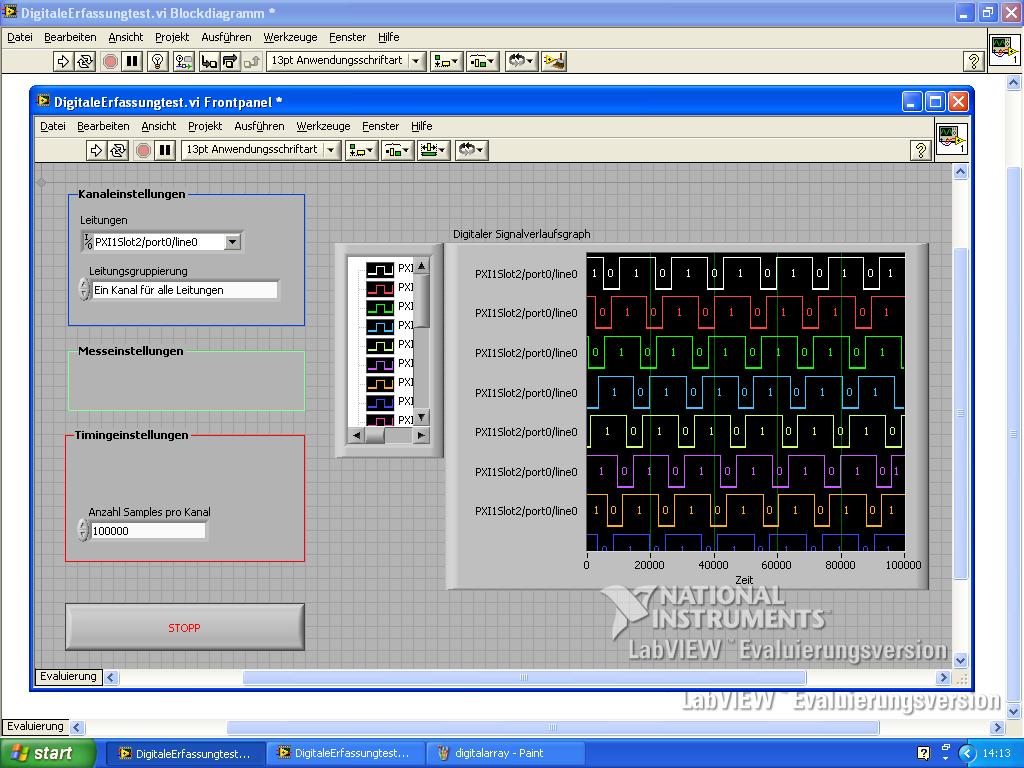The image size is (1024, 768).
Task: Click Pause button in Frontpanel toolbar
Action: (x=165, y=150)
